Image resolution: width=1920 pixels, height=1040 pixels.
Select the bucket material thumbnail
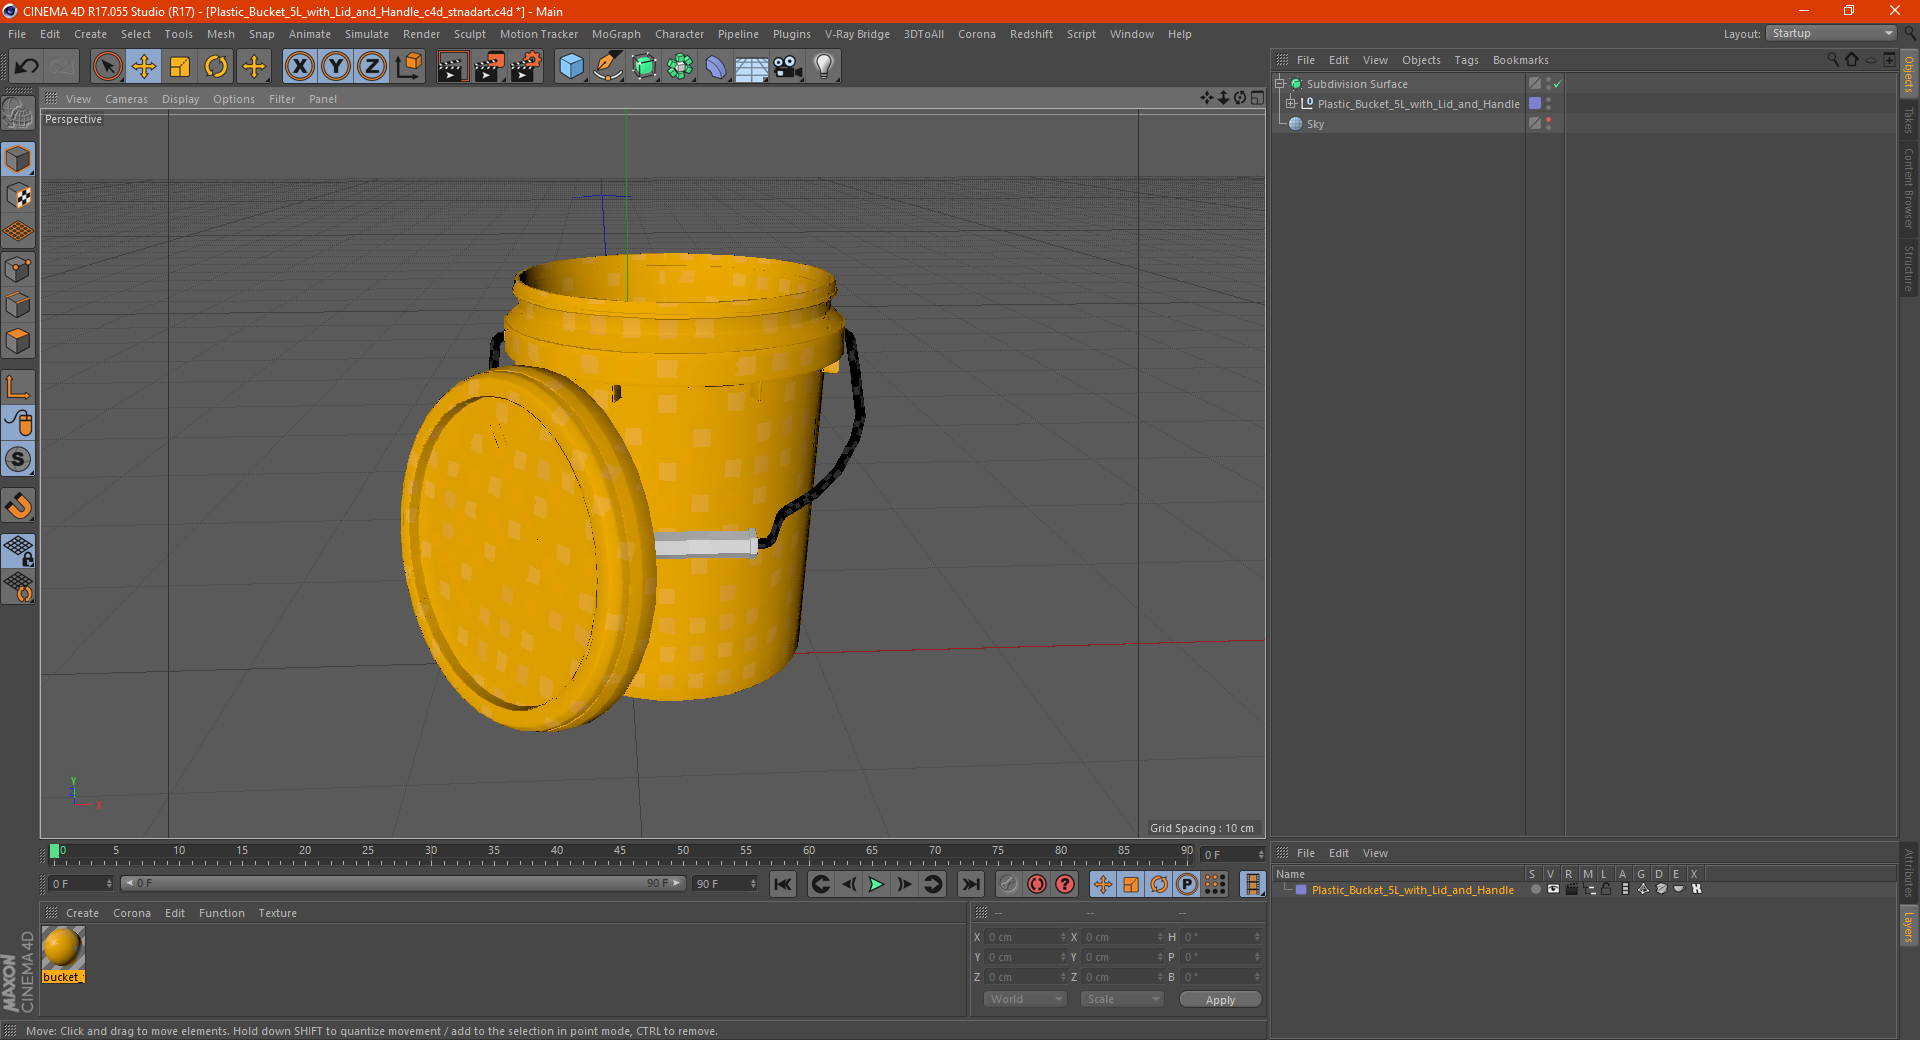click(62, 948)
